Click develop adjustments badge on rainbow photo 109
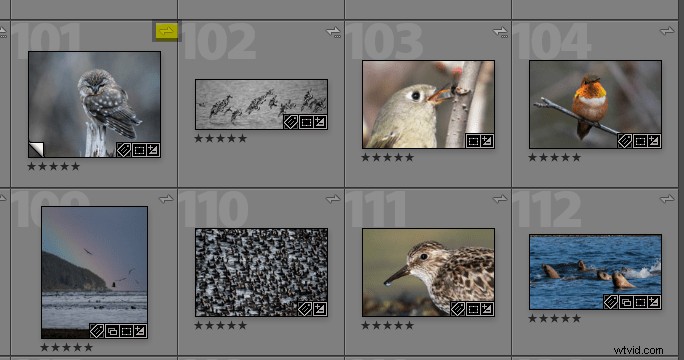 pyautogui.click(x=140, y=331)
